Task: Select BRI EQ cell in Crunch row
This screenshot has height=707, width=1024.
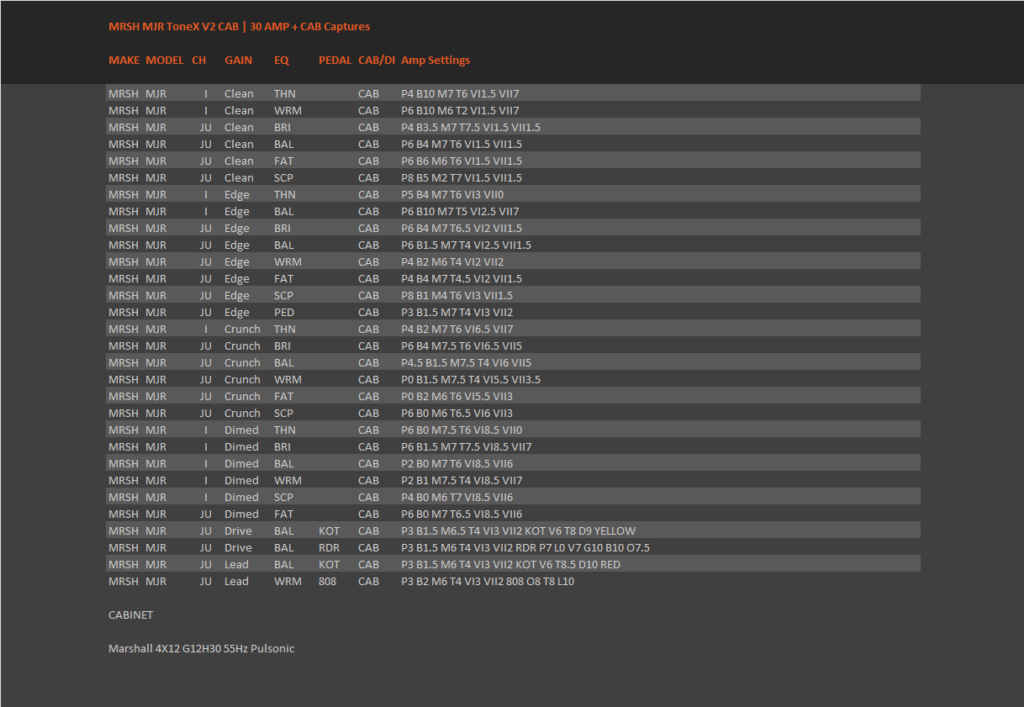Action: pos(282,346)
